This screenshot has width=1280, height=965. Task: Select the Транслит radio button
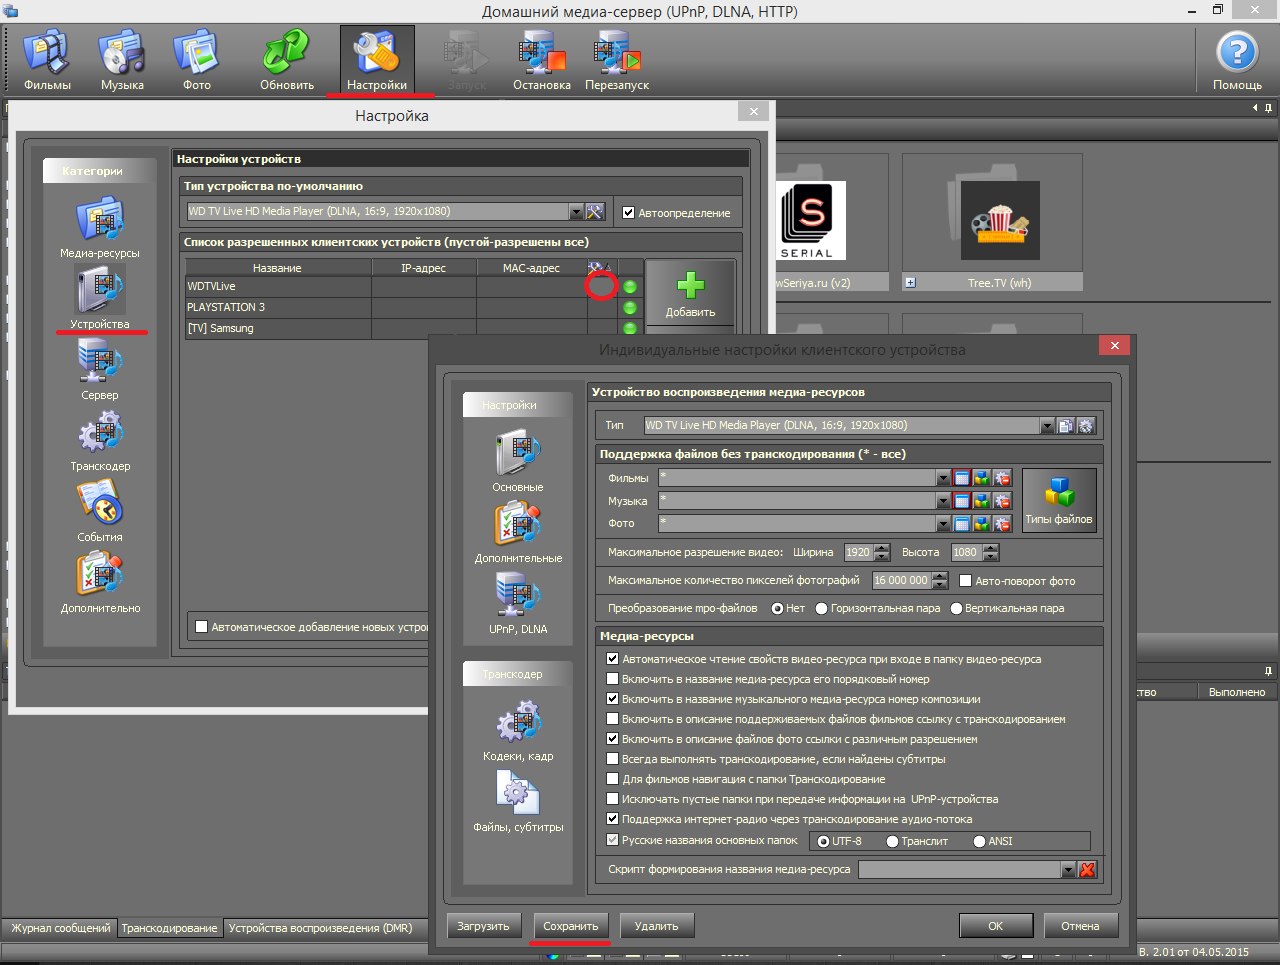click(x=892, y=841)
